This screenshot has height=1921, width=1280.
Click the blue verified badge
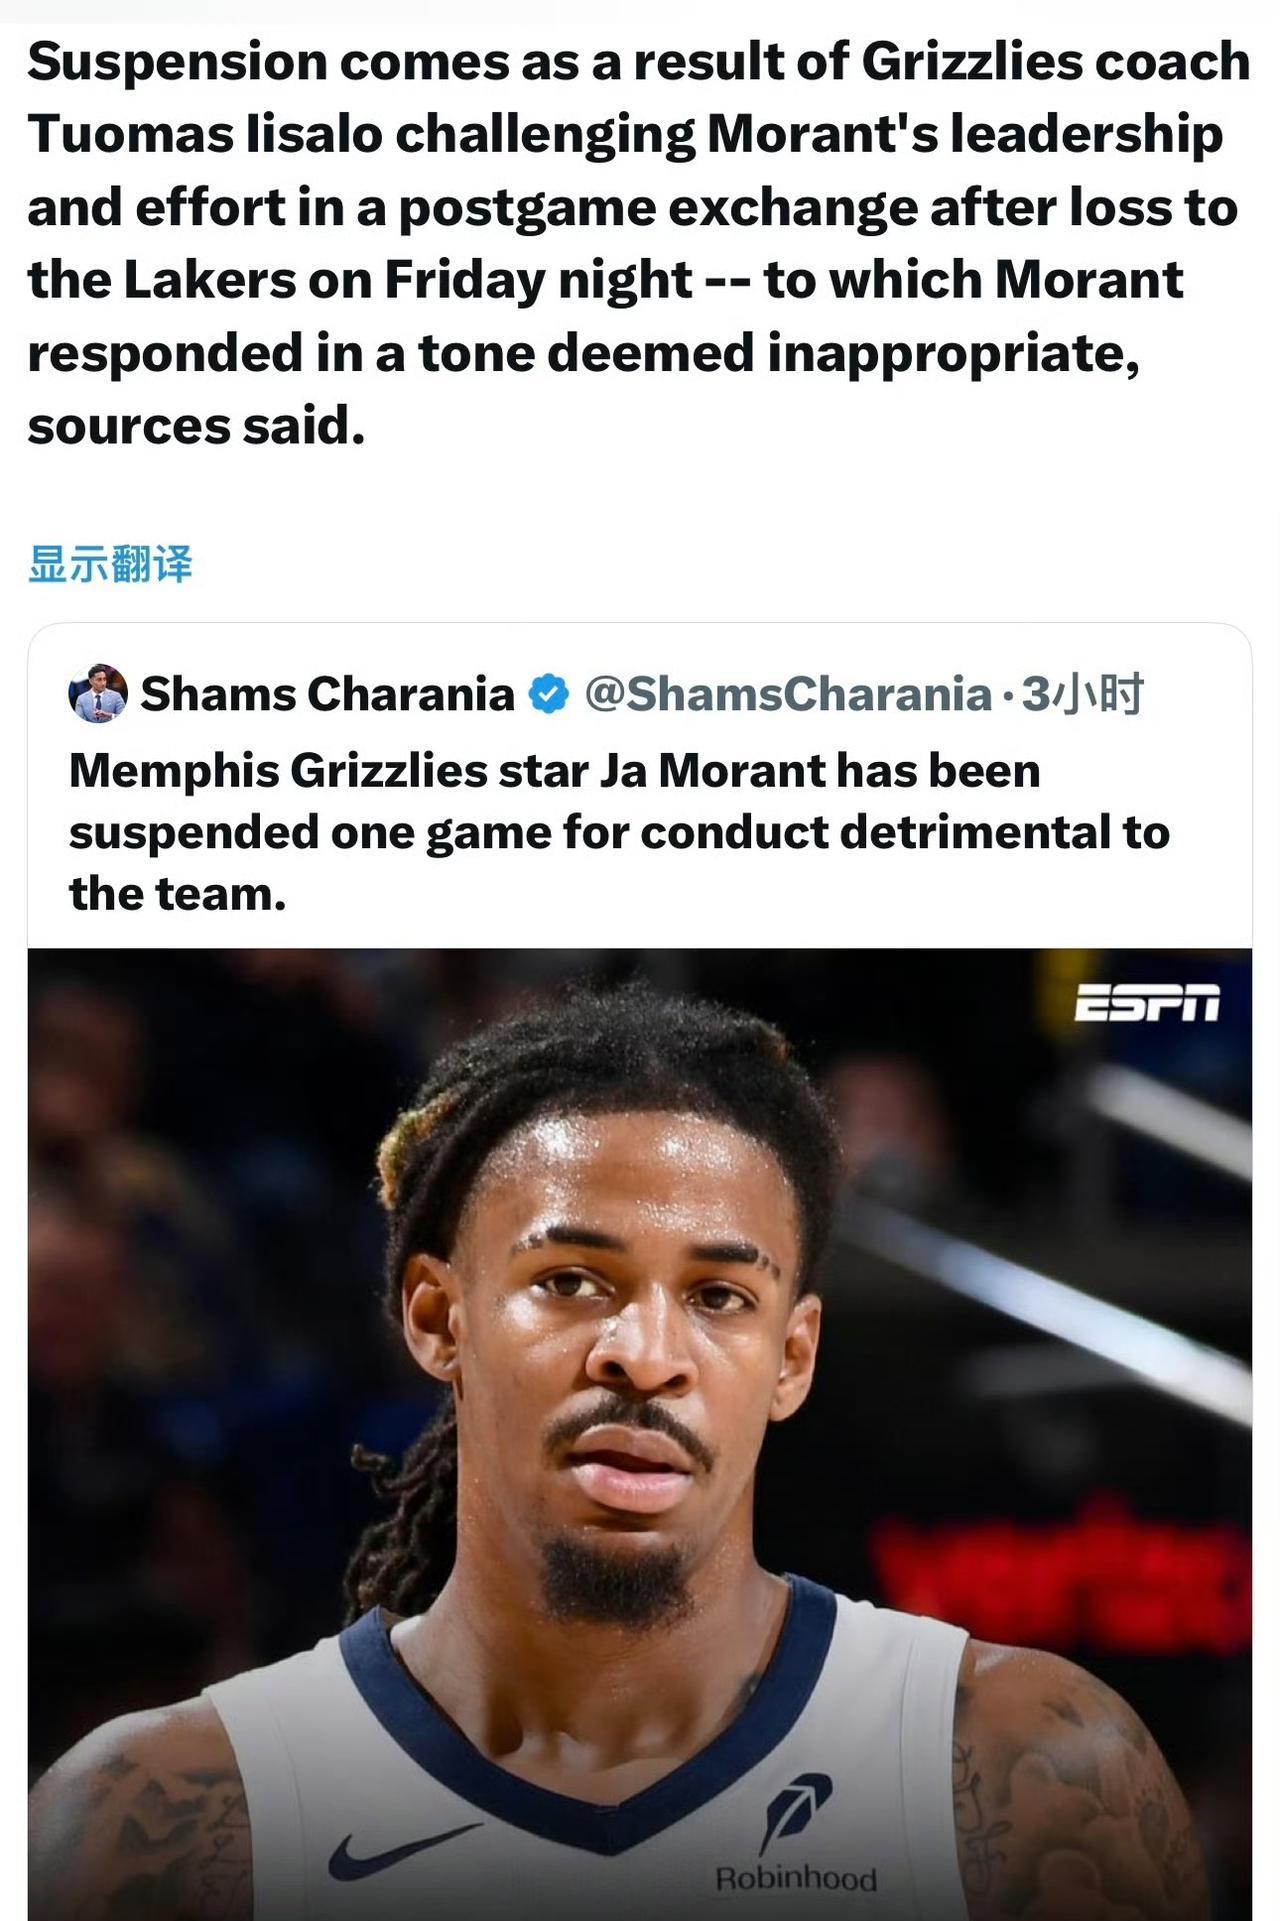(548, 694)
